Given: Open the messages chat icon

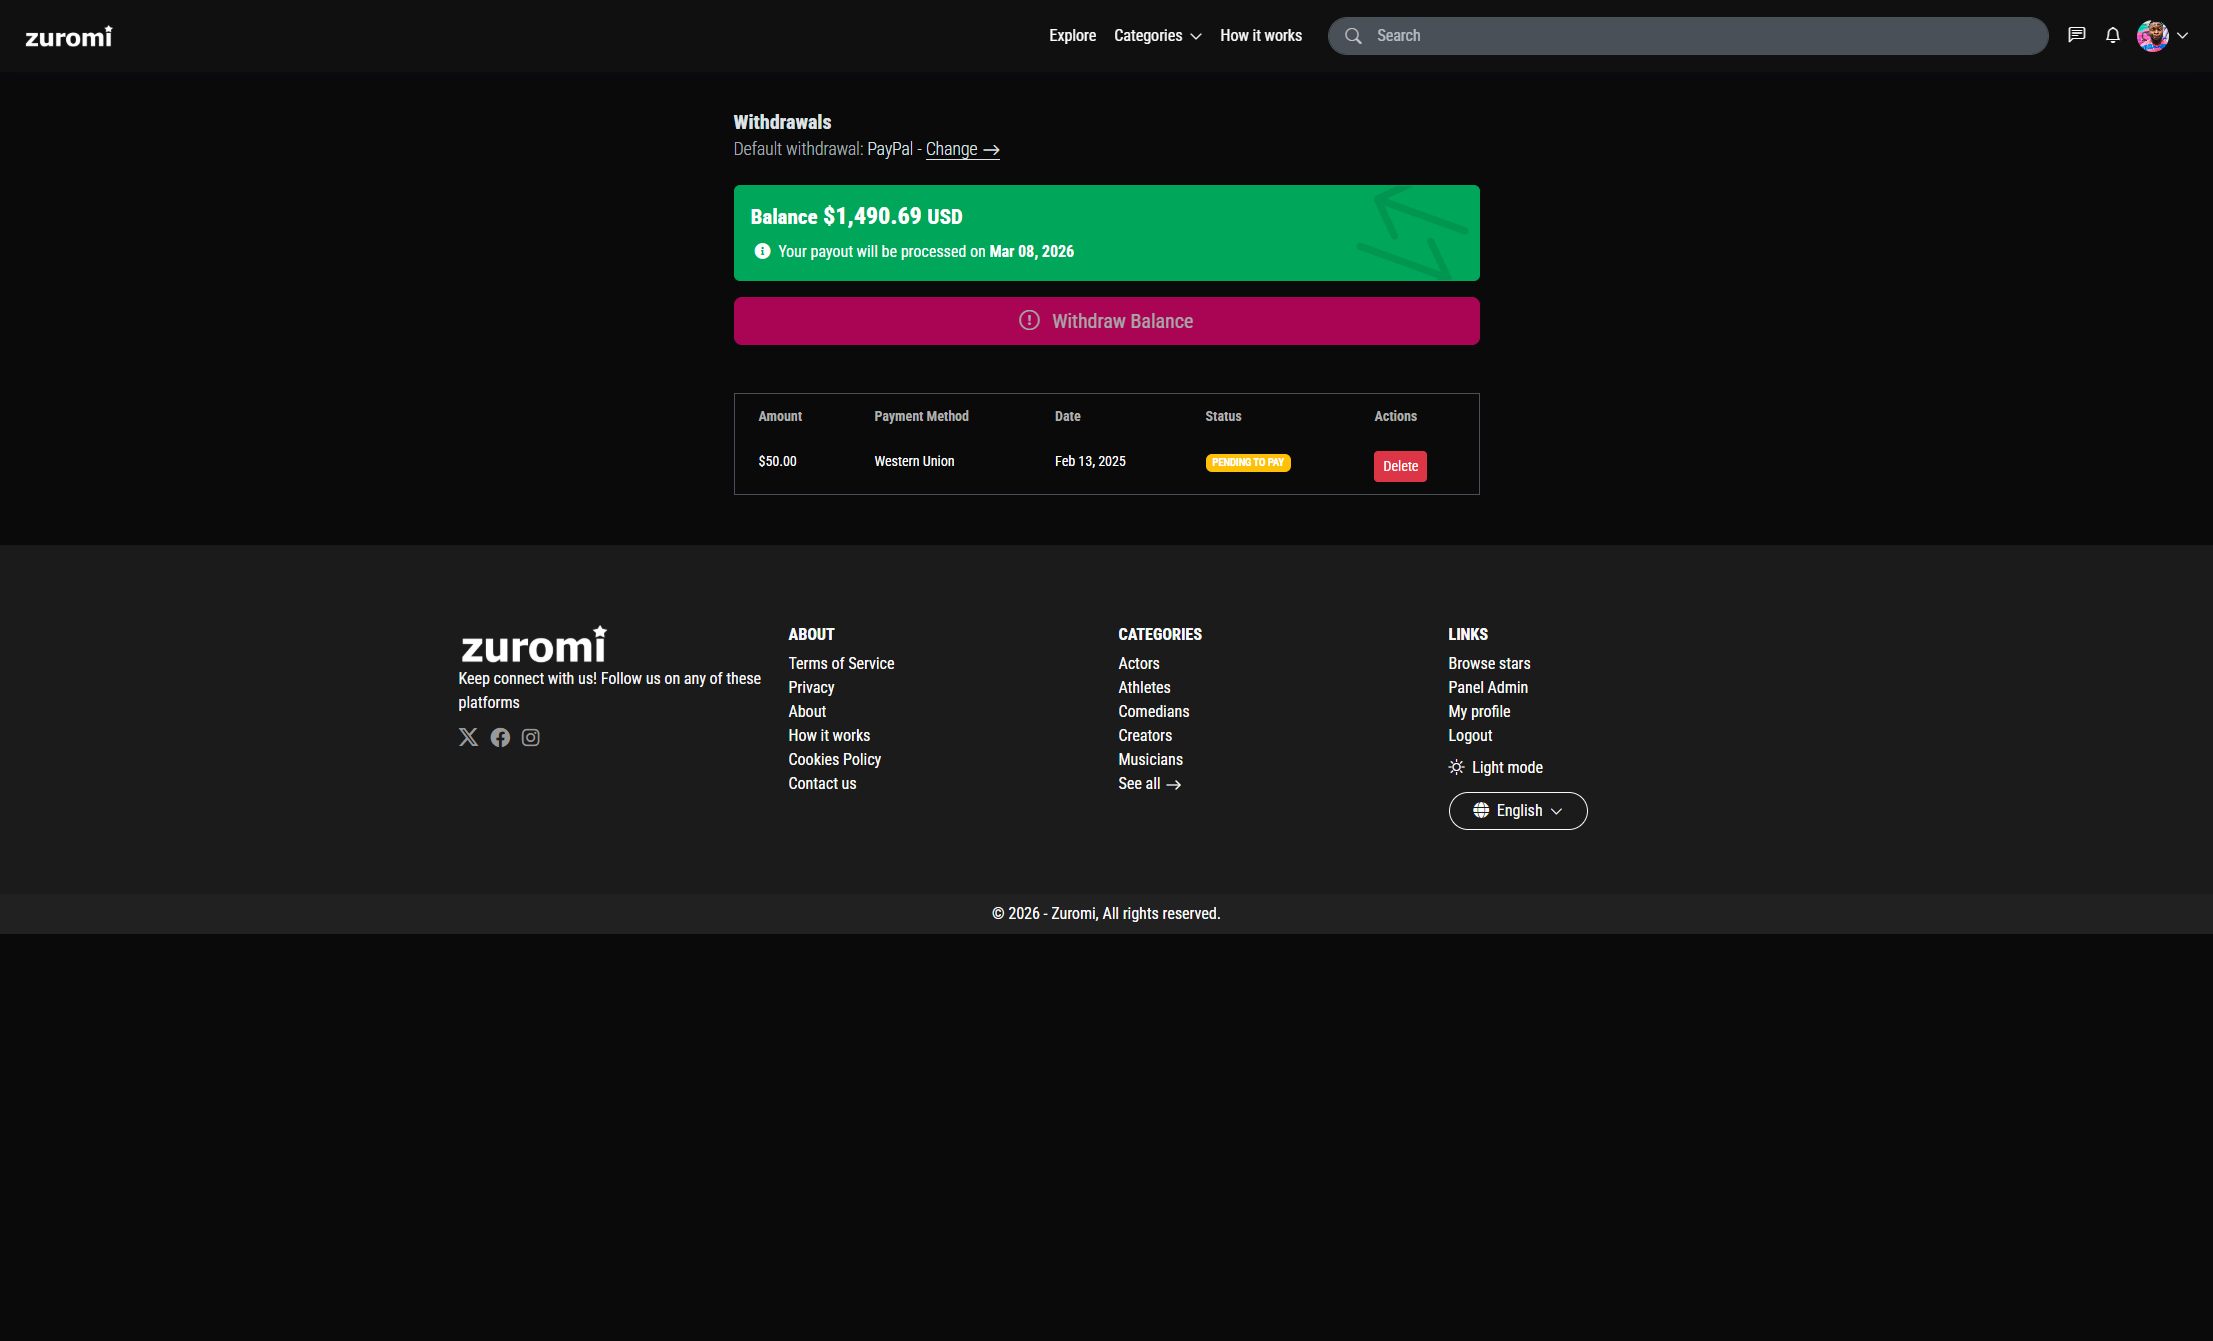Looking at the screenshot, I should click(2077, 35).
